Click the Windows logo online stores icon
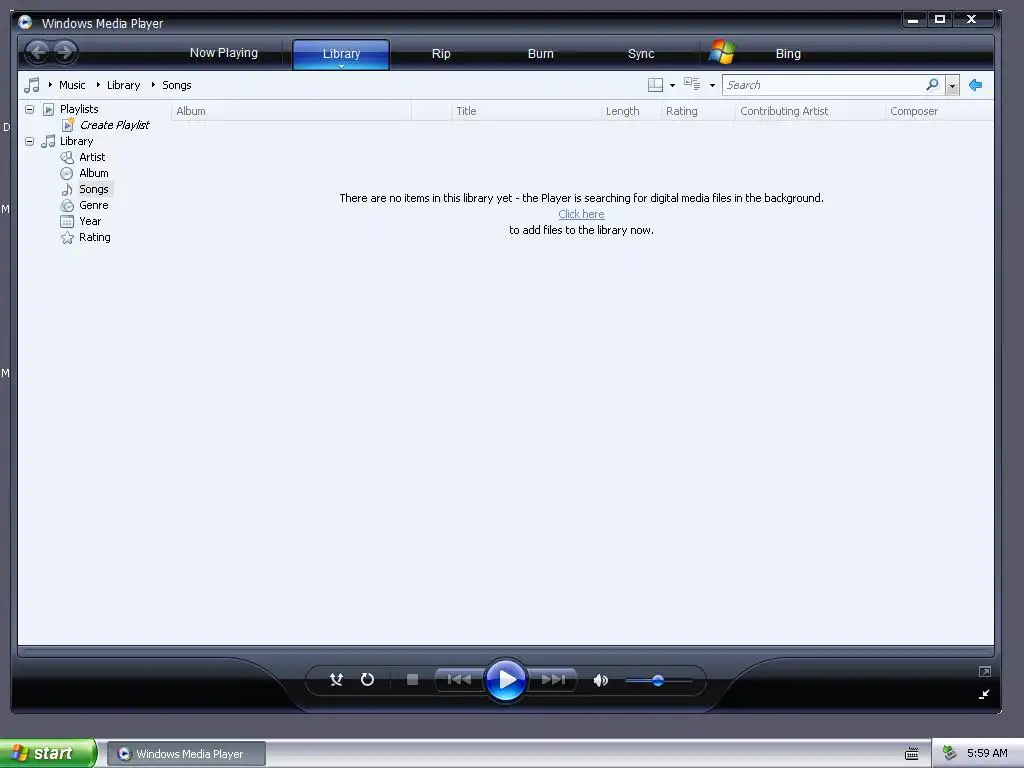The width and height of the screenshot is (1024, 768). pyautogui.click(x=722, y=52)
